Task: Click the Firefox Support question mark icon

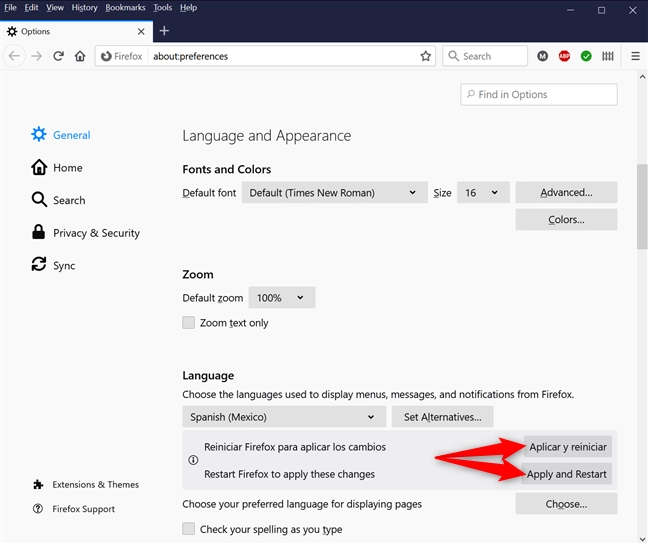Action: click(x=38, y=509)
